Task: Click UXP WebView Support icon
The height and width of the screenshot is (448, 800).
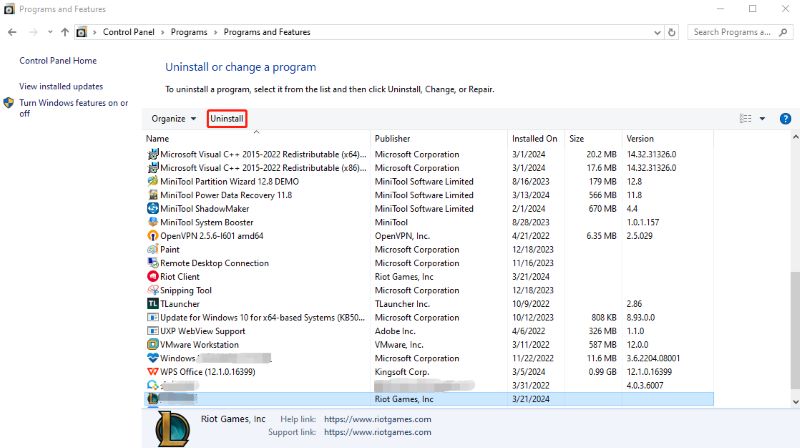Action: point(153,331)
